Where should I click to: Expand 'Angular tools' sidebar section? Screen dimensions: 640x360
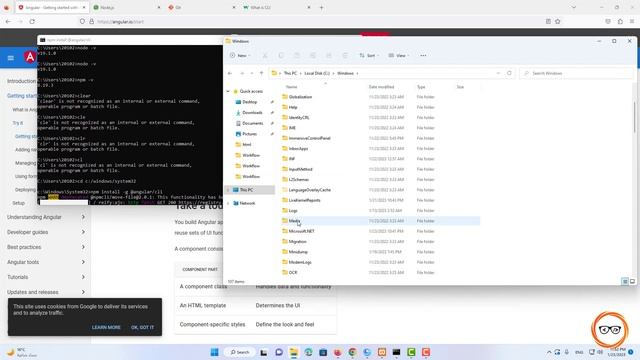(x=46, y=262)
